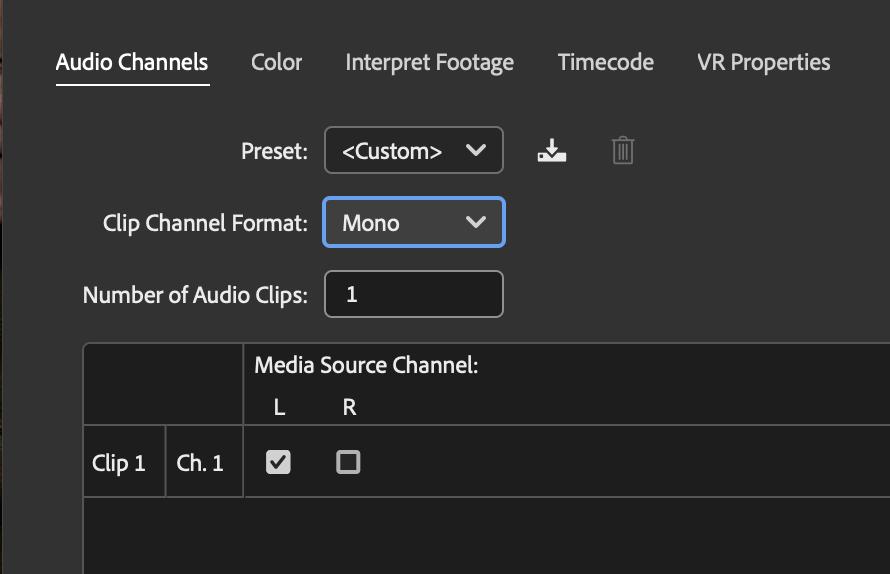Click the Clip Channel Format label

(x=205, y=223)
